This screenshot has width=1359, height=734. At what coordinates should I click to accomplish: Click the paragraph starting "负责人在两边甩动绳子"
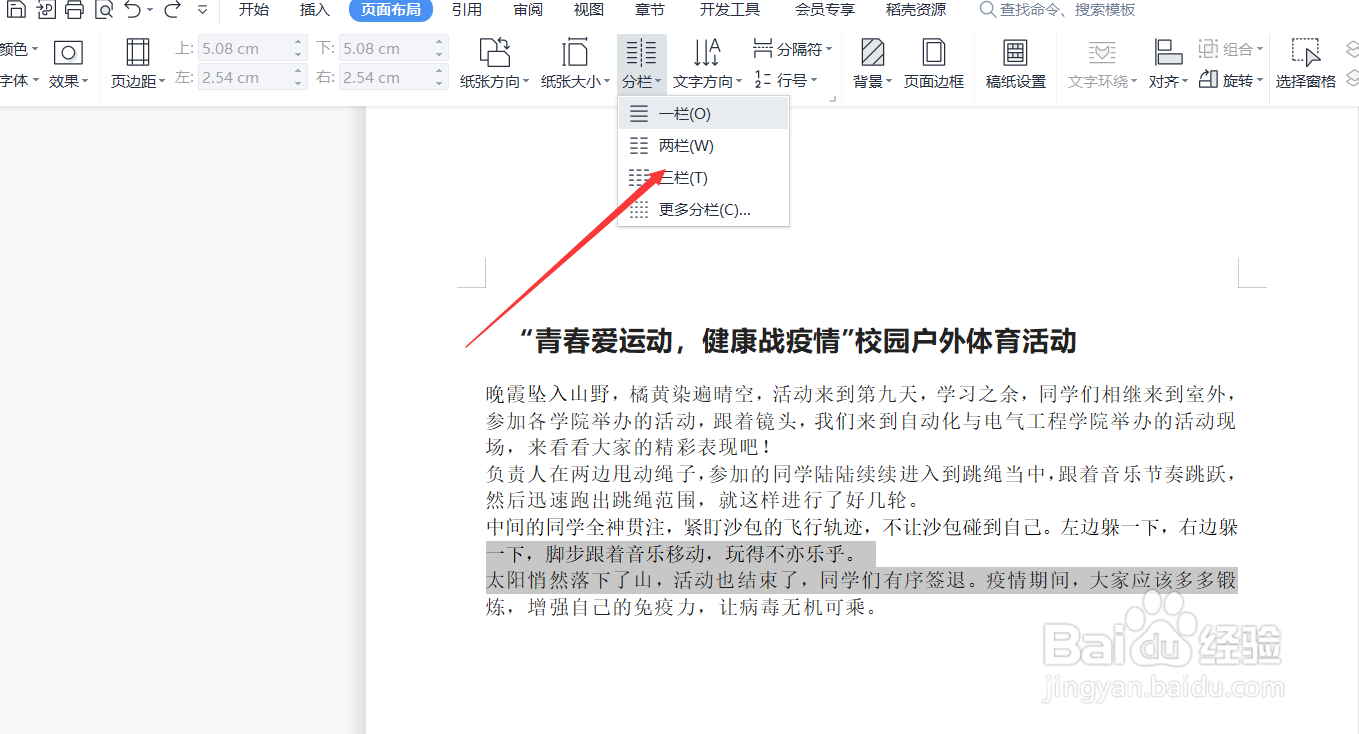point(861,486)
